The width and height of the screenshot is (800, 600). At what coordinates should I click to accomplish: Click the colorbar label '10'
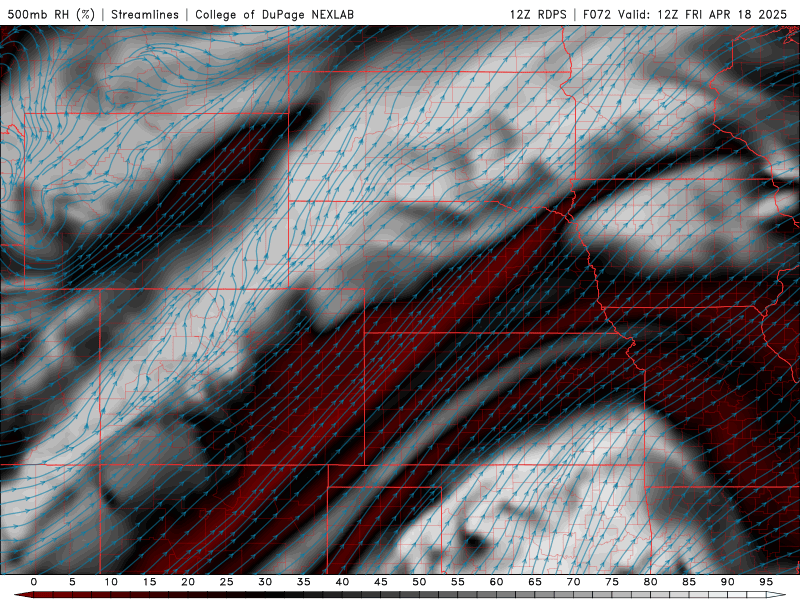click(x=111, y=582)
